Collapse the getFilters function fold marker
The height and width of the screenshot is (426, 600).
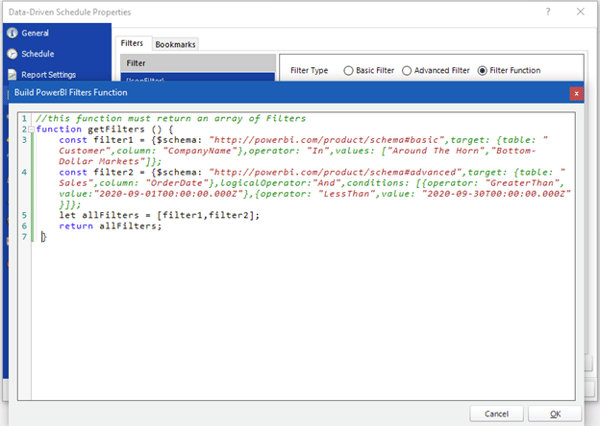click(31, 129)
